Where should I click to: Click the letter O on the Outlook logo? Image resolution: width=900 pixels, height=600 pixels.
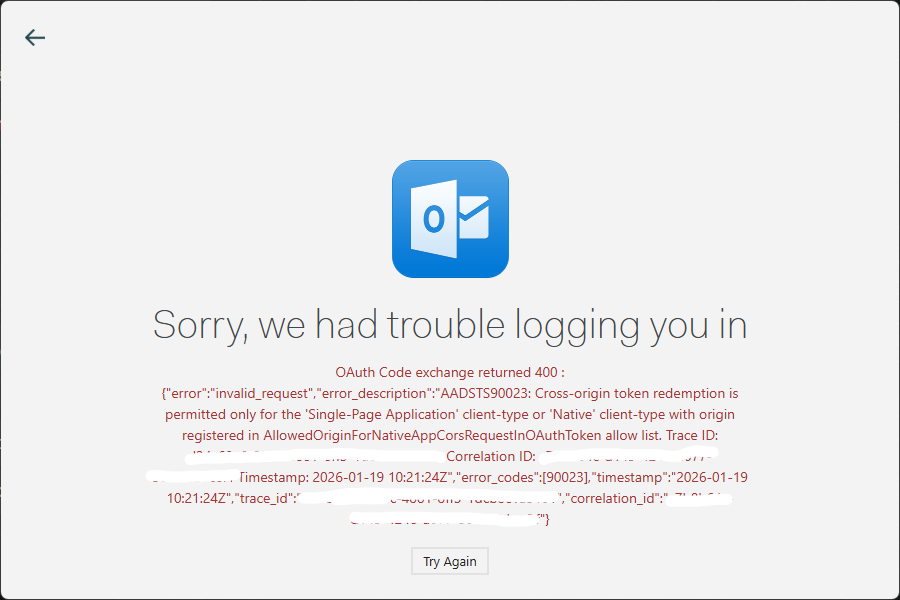click(434, 219)
